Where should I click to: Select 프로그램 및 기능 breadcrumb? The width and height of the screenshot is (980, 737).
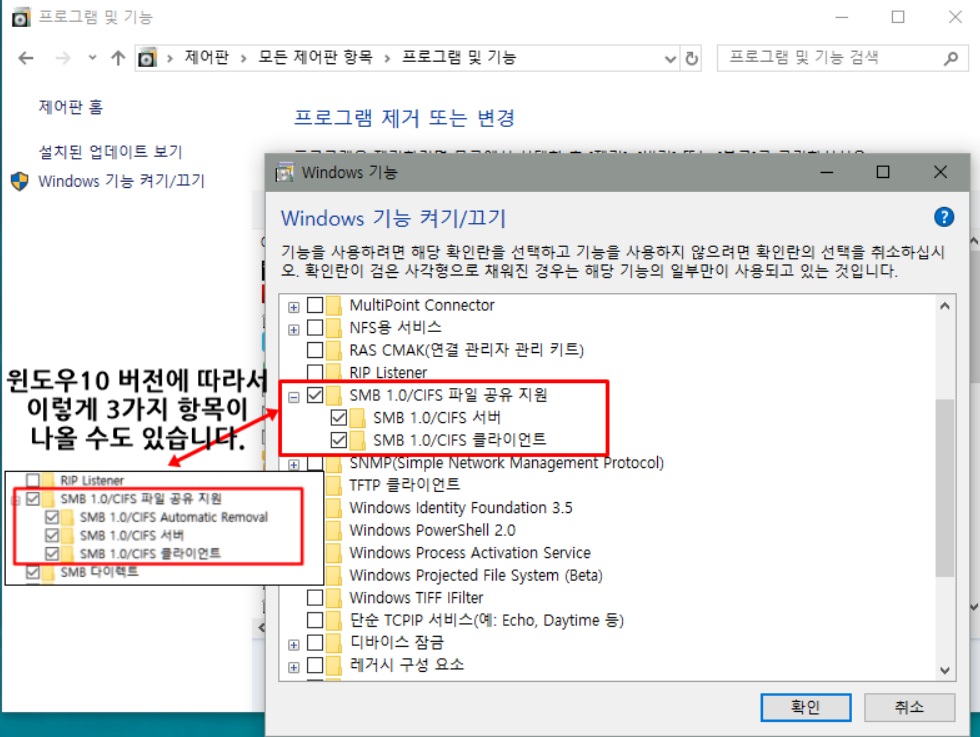click(x=459, y=58)
